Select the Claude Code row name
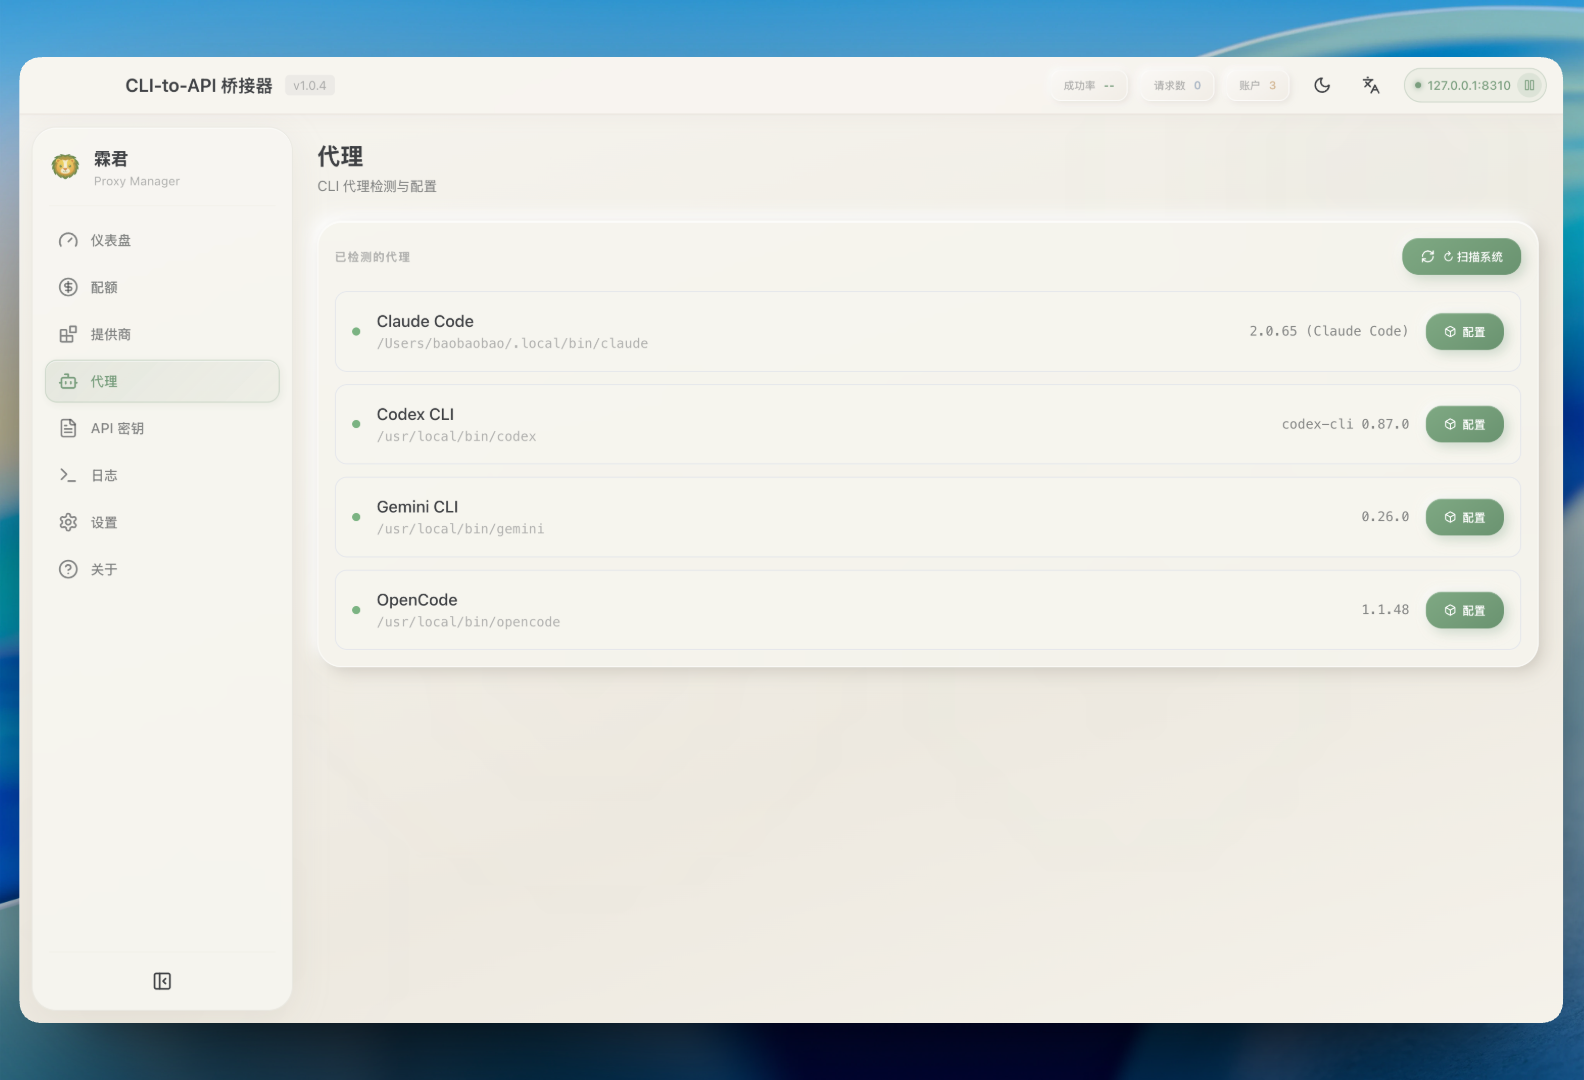This screenshot has height=1080, width=1584. click(425, 321)
